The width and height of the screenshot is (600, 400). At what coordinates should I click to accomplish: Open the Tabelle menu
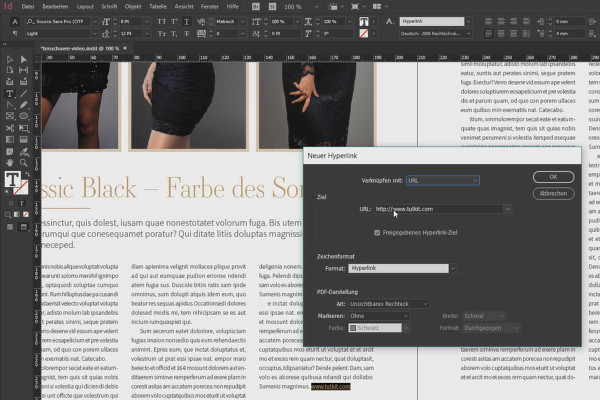click(x=158, y=7)
